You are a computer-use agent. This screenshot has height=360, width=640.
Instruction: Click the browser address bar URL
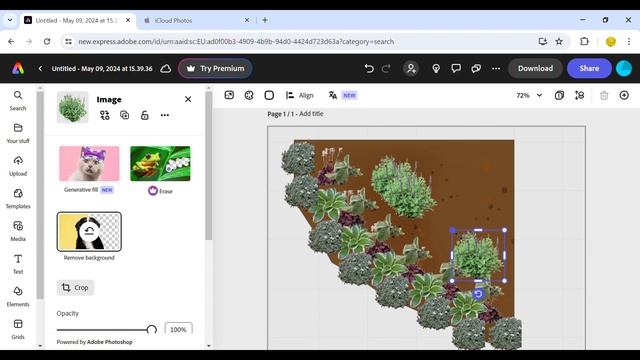(x=236, y=42)
